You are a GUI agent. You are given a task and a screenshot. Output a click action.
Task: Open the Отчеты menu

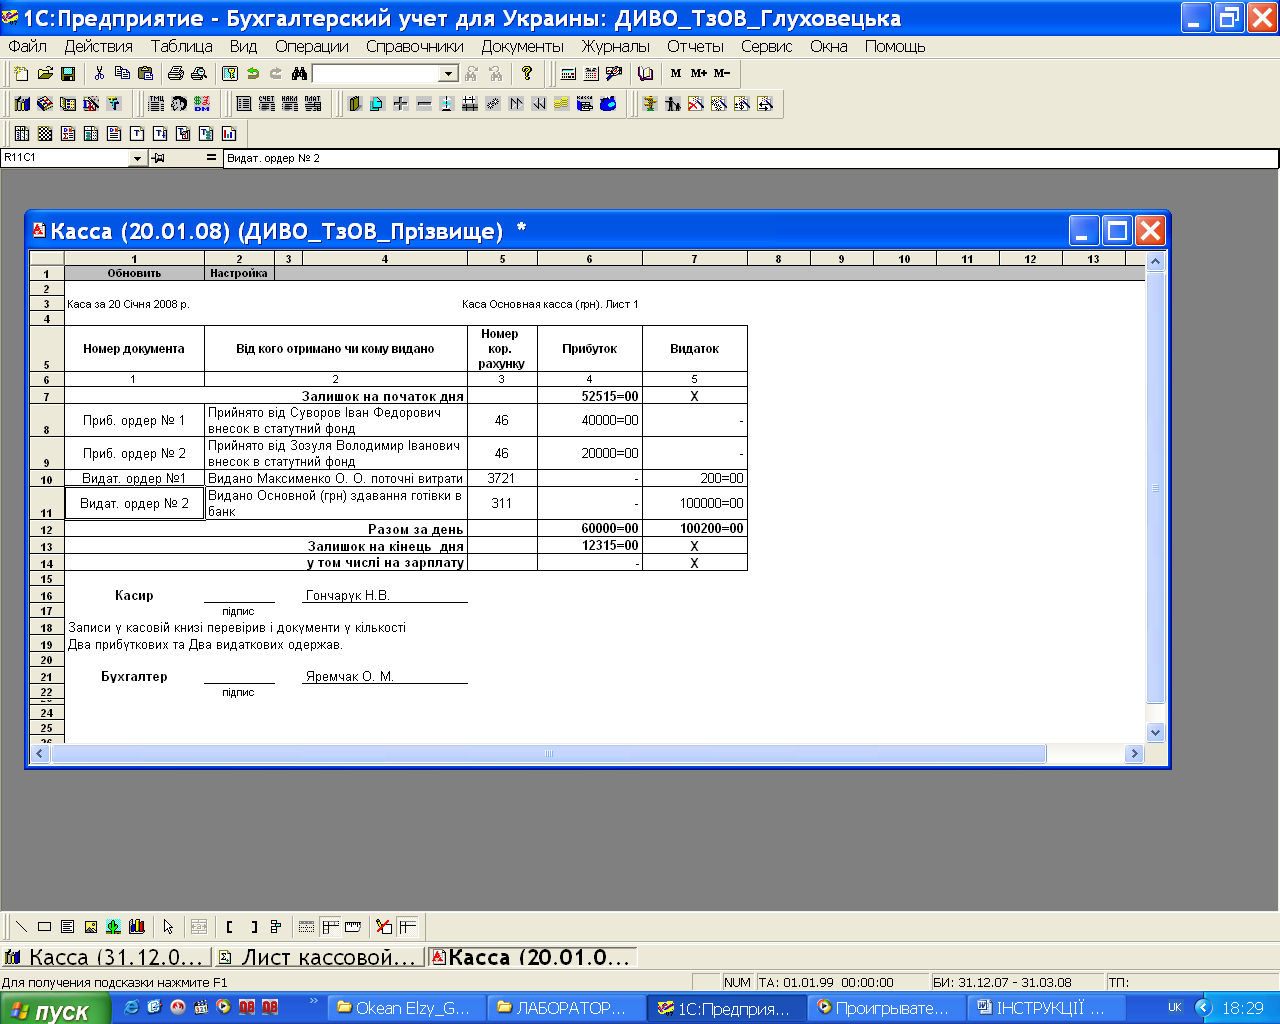(696, 46)
